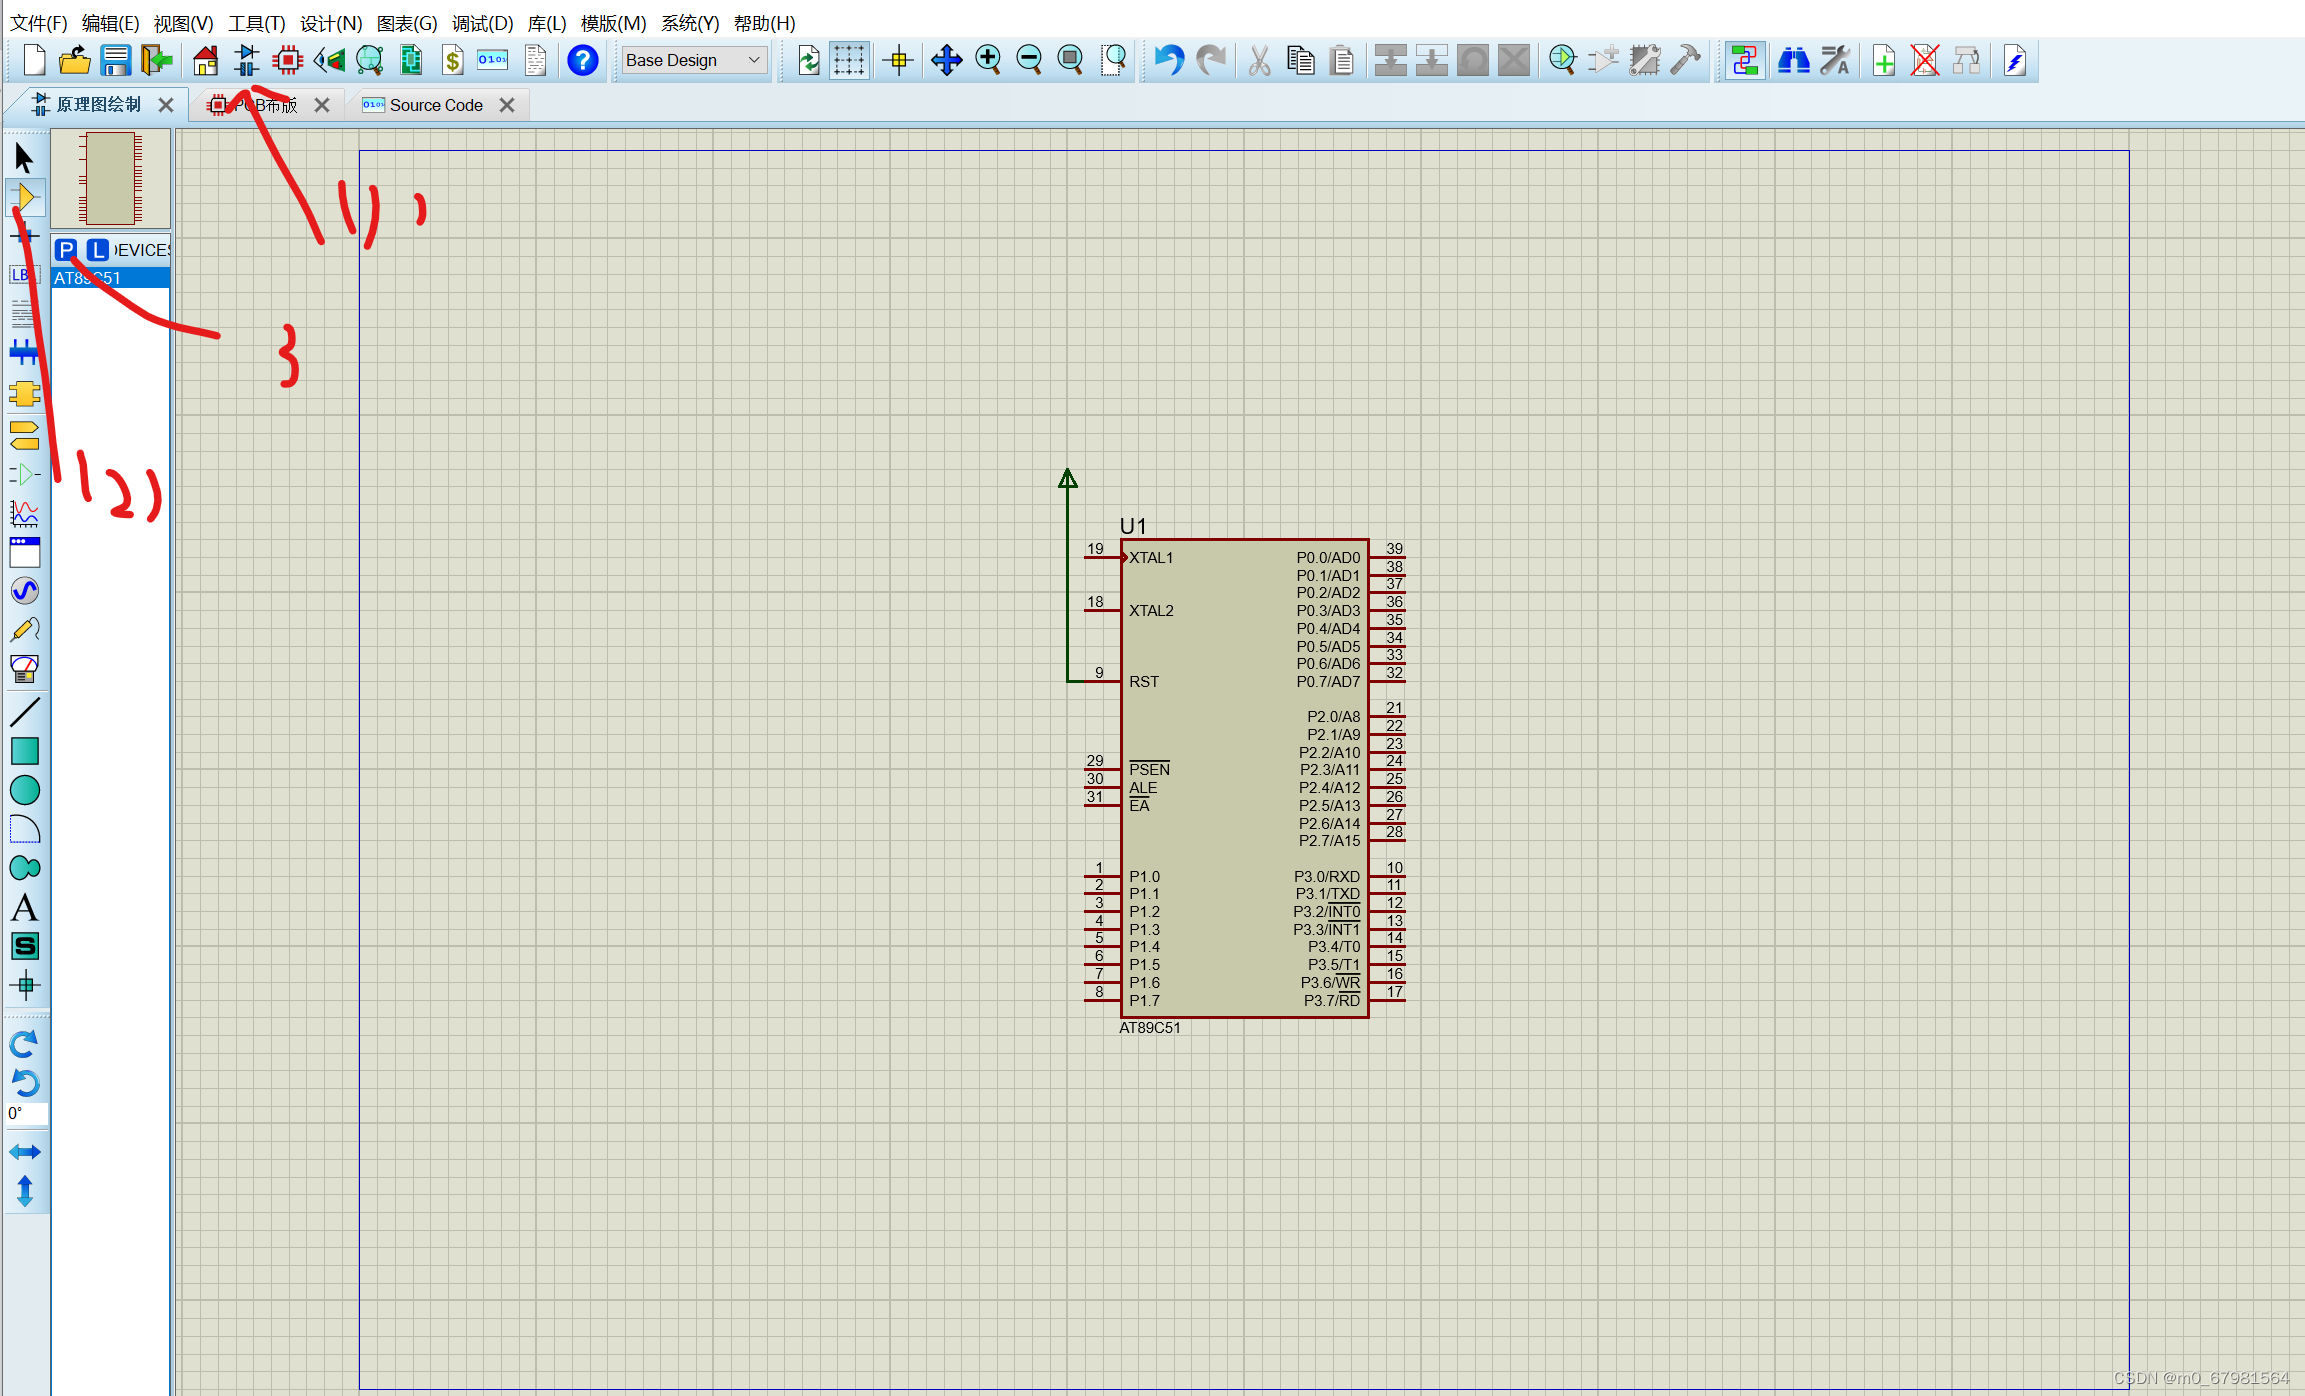Open the 设计(N) menu
The image size is (2305, 1396).
click(330, 23)
